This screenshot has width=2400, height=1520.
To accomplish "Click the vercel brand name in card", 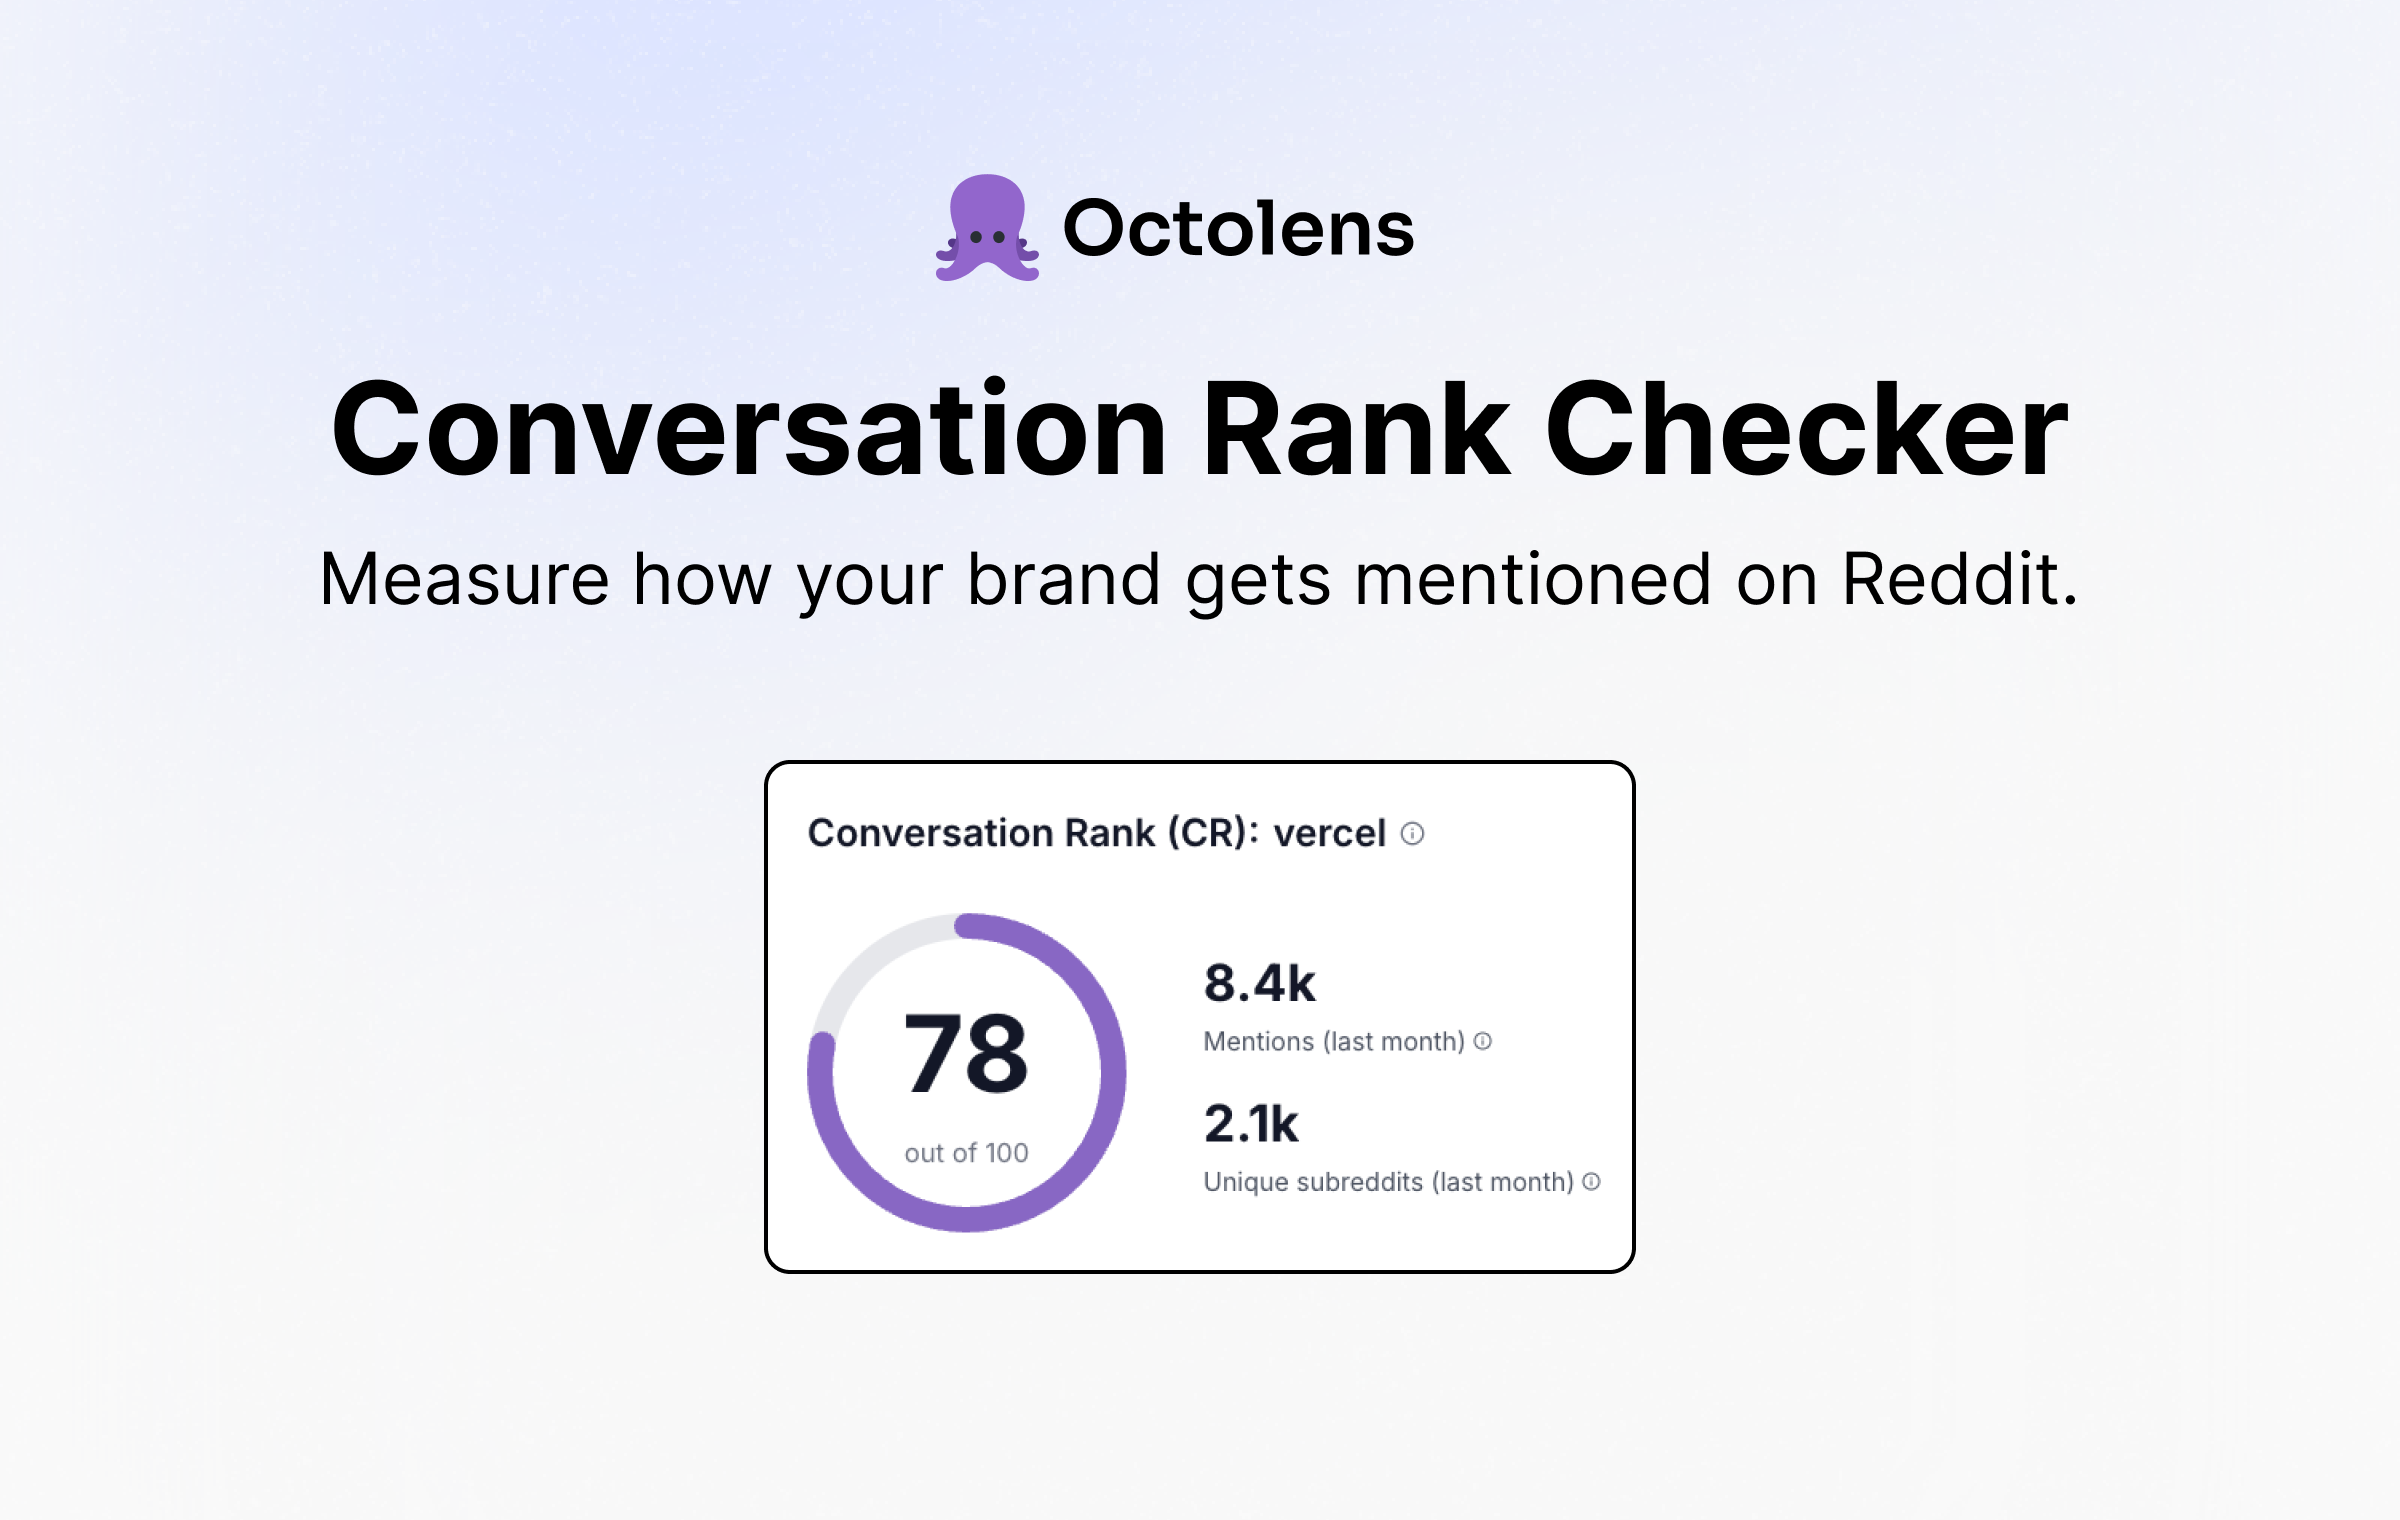I will 1329,834.
